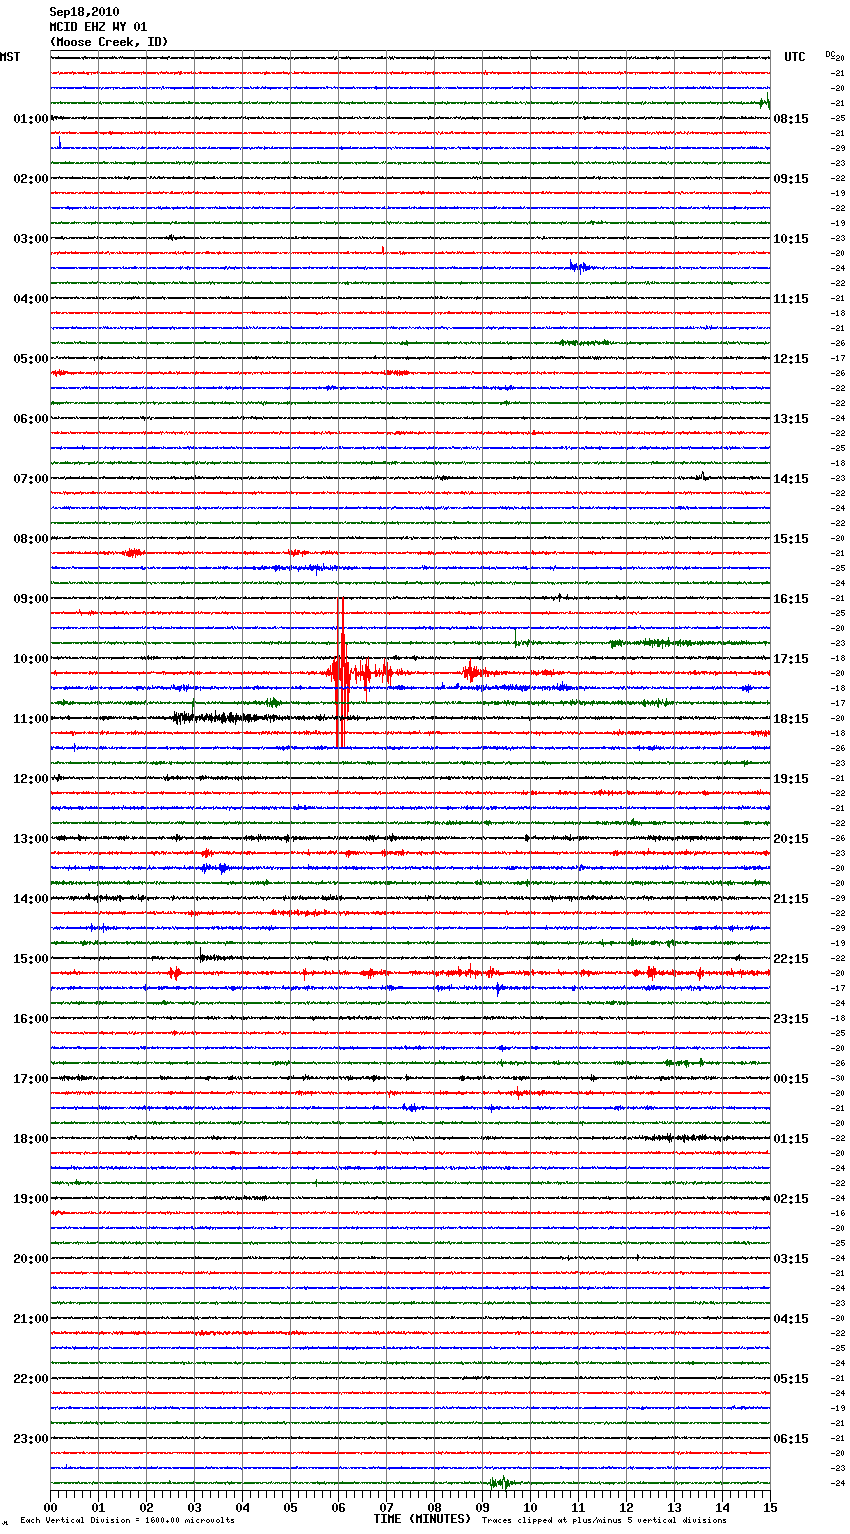Click the 16:15 UTC time label
This screenshot has width=850, height=1534.
[791, 599]
